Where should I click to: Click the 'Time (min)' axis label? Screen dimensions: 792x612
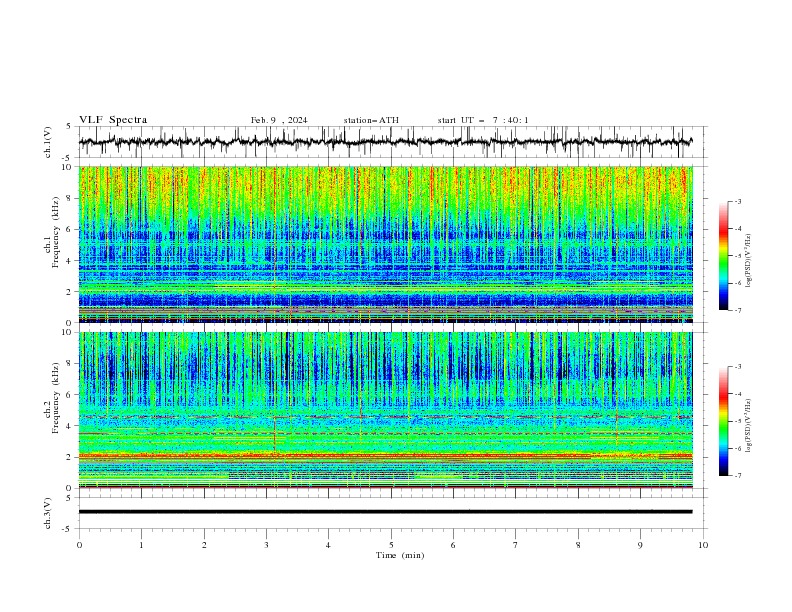[x=400, y=555]
